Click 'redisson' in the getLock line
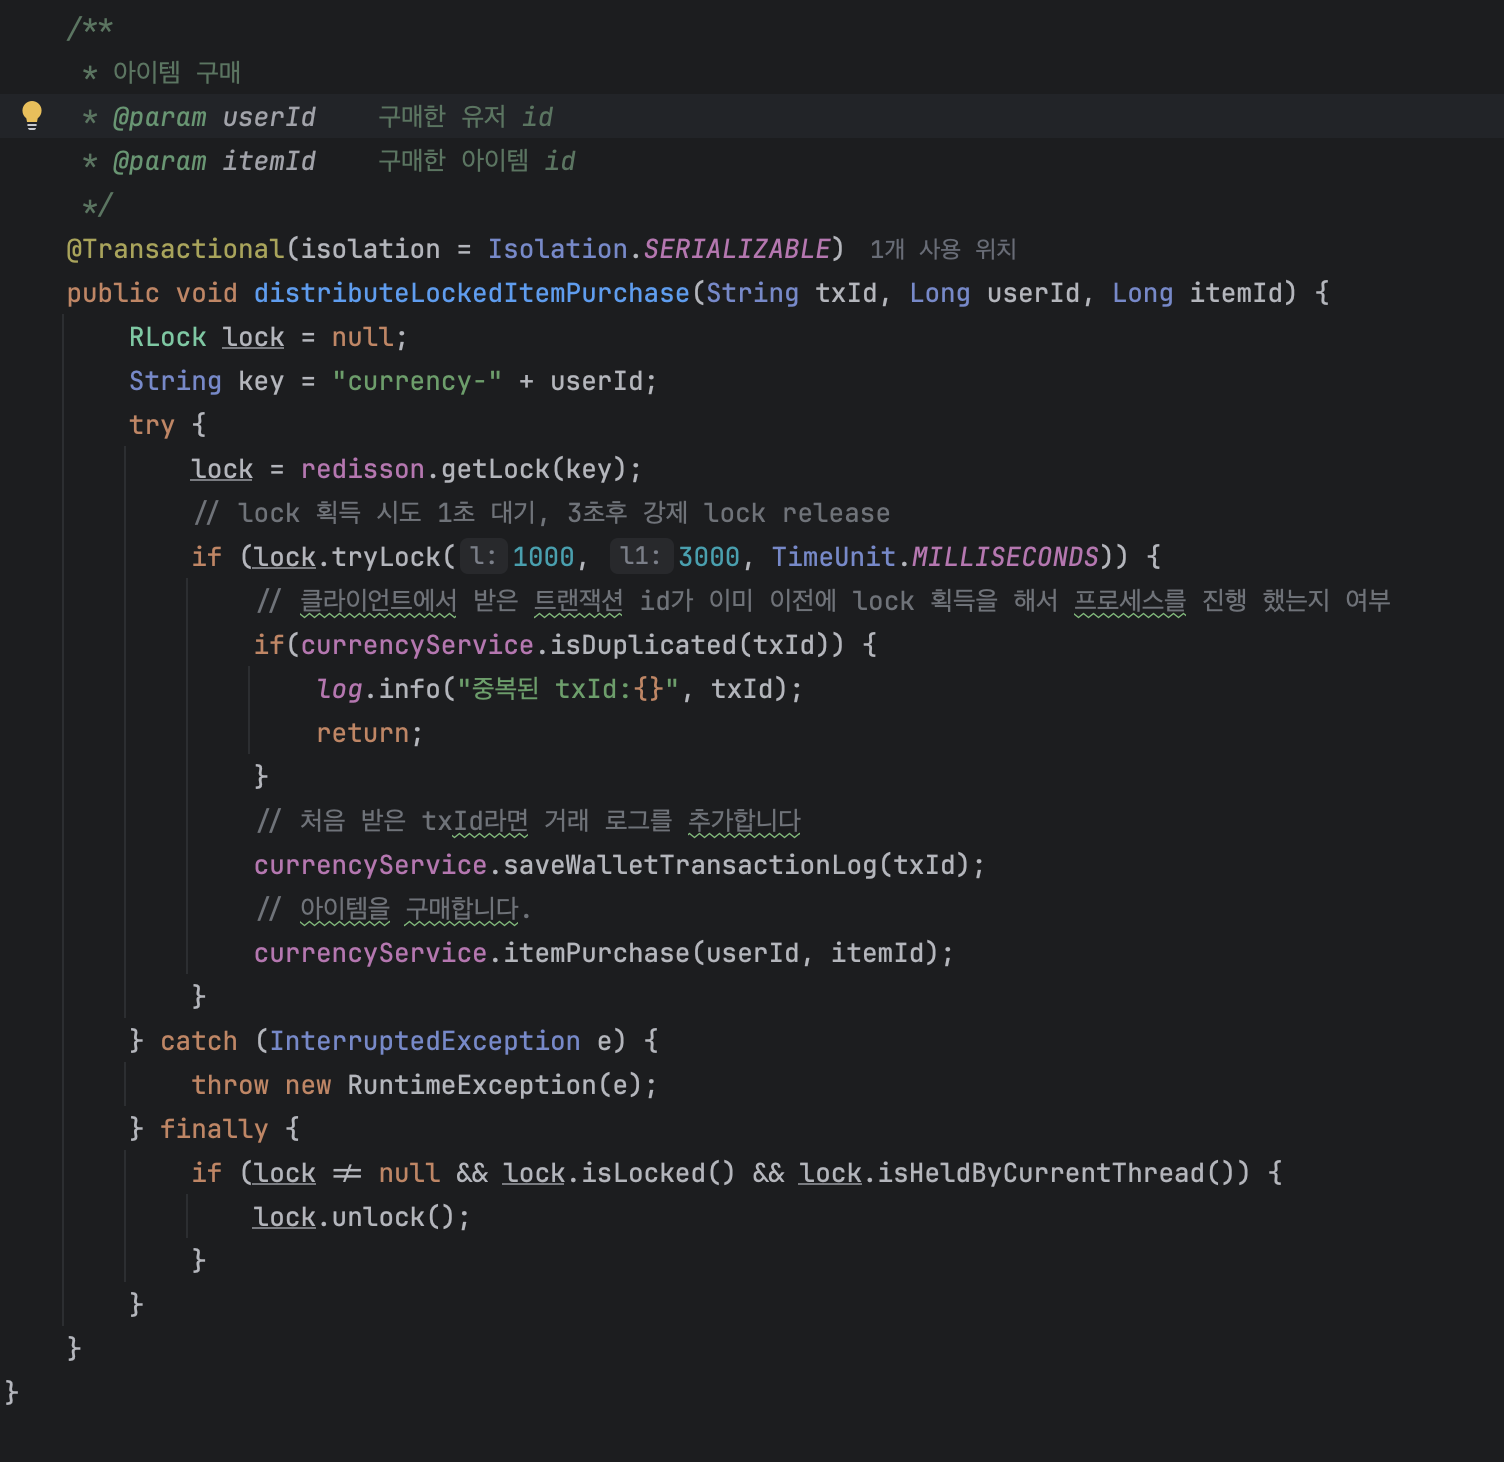 pos(362,469)
